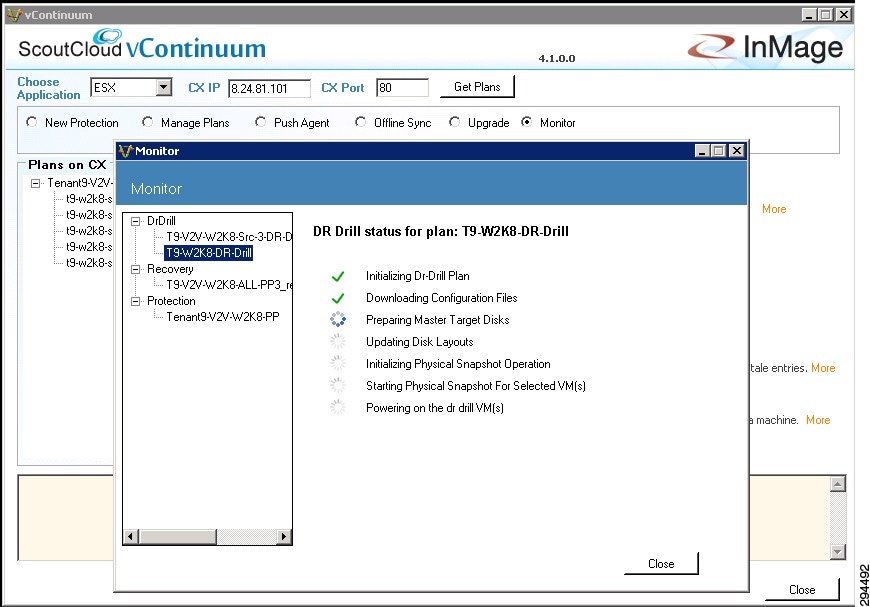Click 'Powering on the dr drill VM(s)' text

[x=434, y=408]
